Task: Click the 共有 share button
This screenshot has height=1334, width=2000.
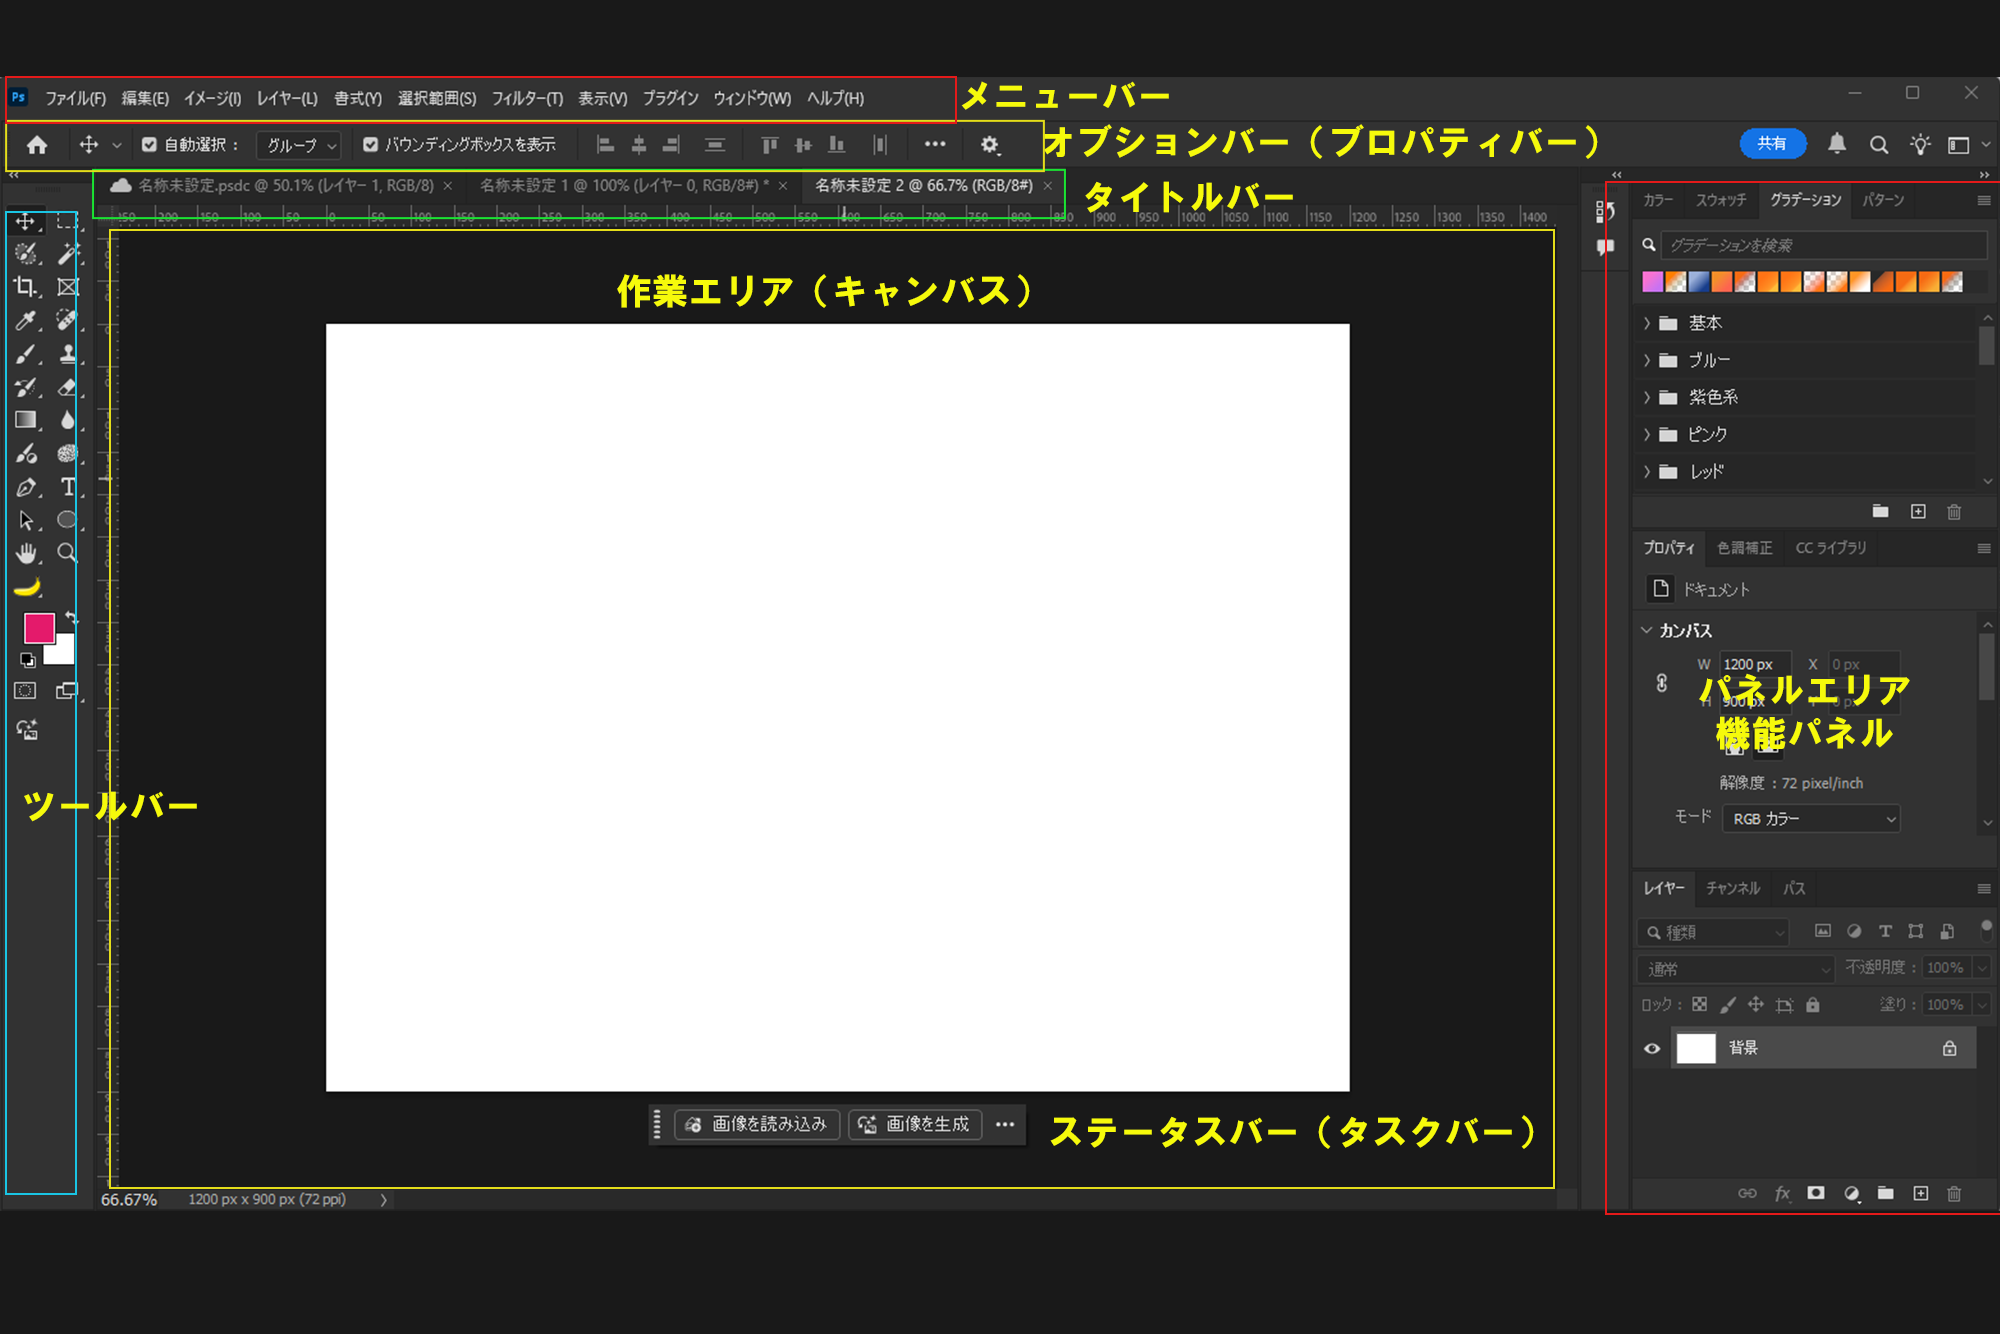Action: tap(1771, 144)
